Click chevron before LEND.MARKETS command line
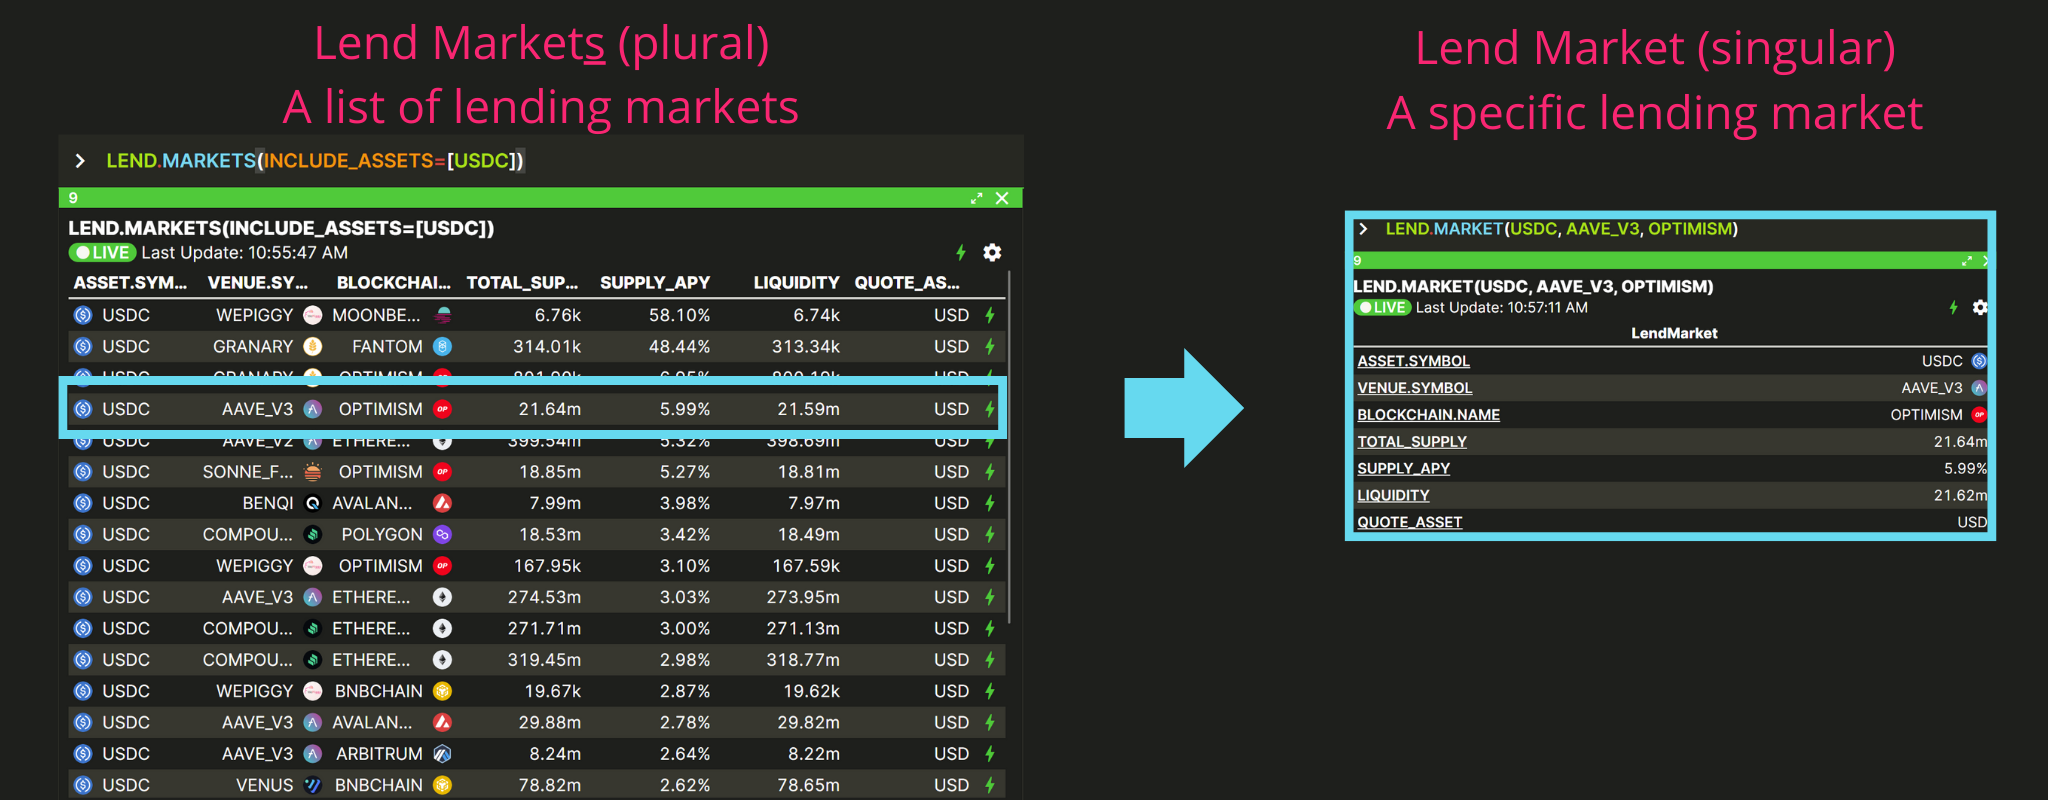 pos(80,160)
